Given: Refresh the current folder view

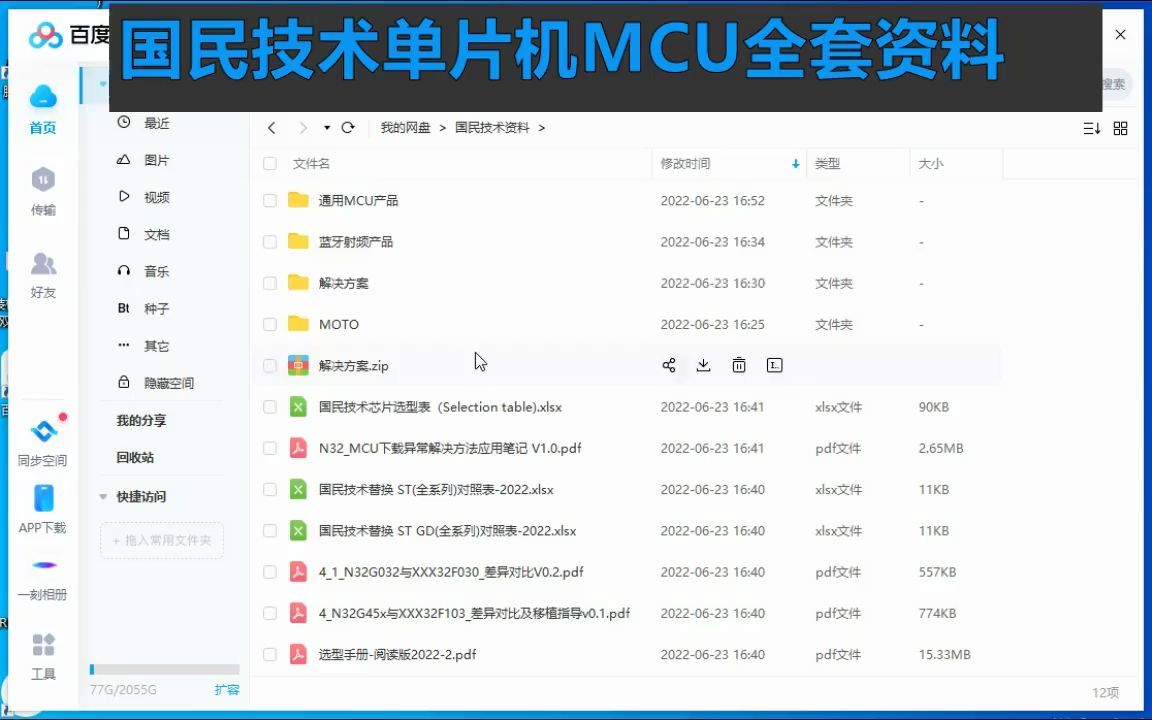Looking at the screenshot, I should [x=348, y=128].
